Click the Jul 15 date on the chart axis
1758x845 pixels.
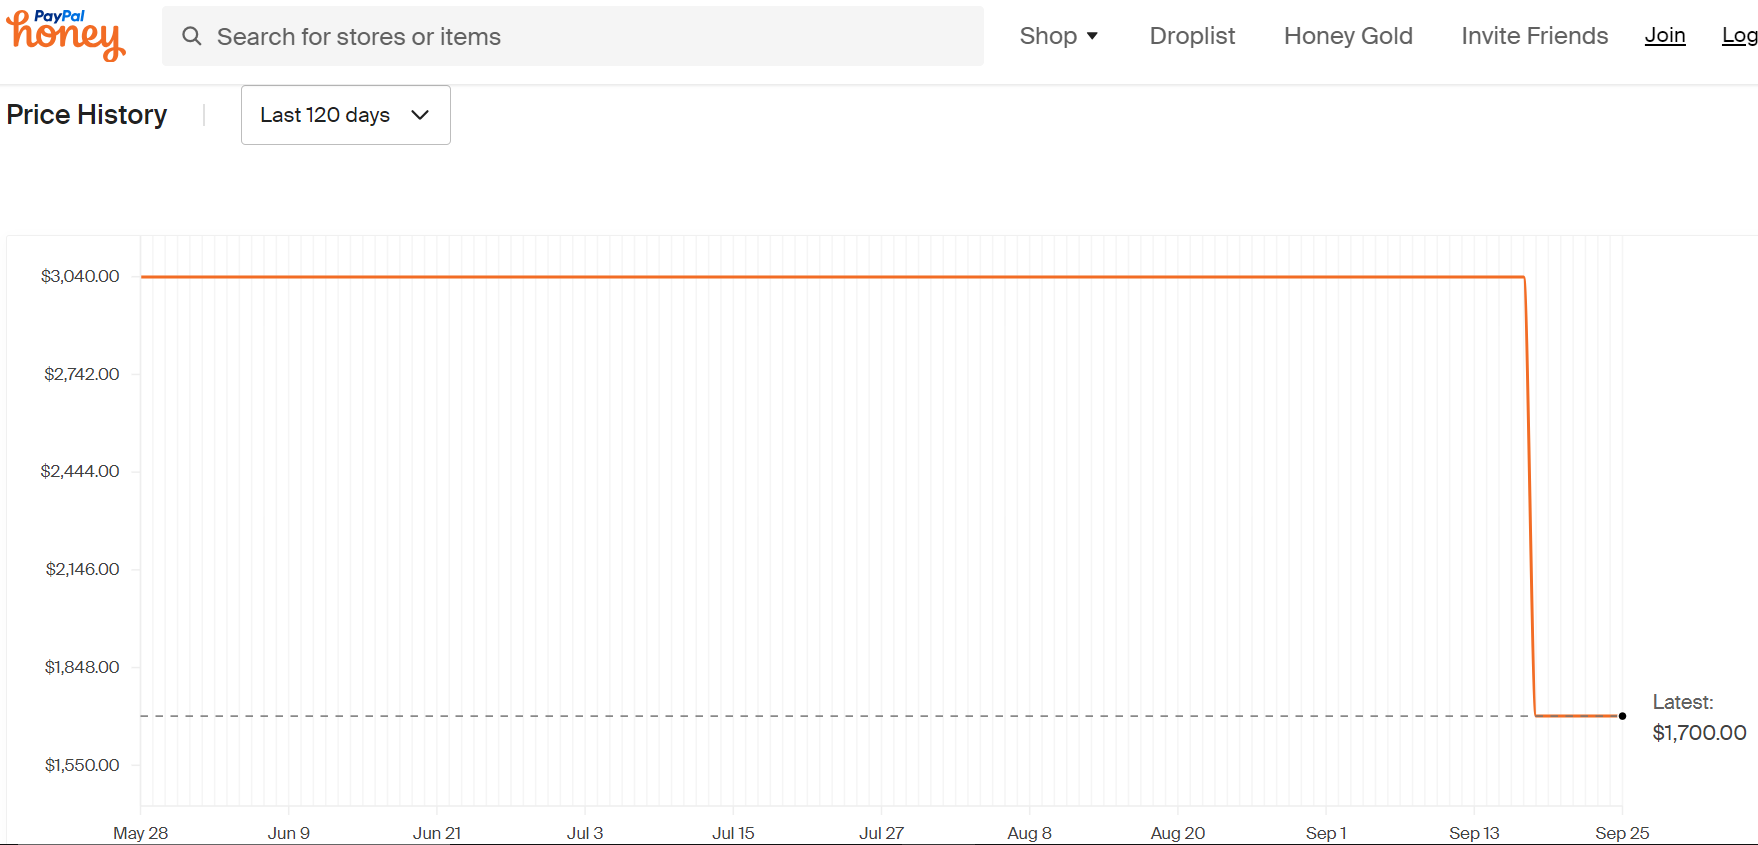coord(733,833)
